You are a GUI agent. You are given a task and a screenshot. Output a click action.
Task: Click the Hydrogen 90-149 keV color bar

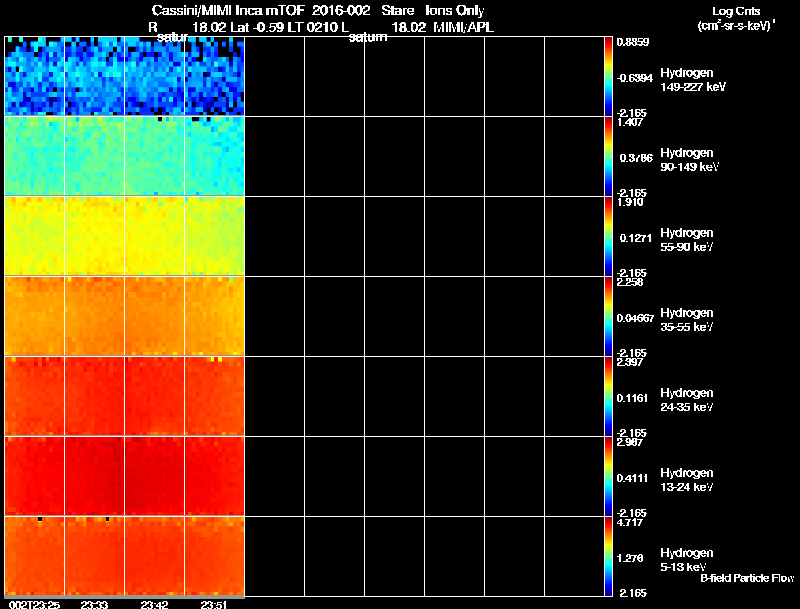click(608, 156)
